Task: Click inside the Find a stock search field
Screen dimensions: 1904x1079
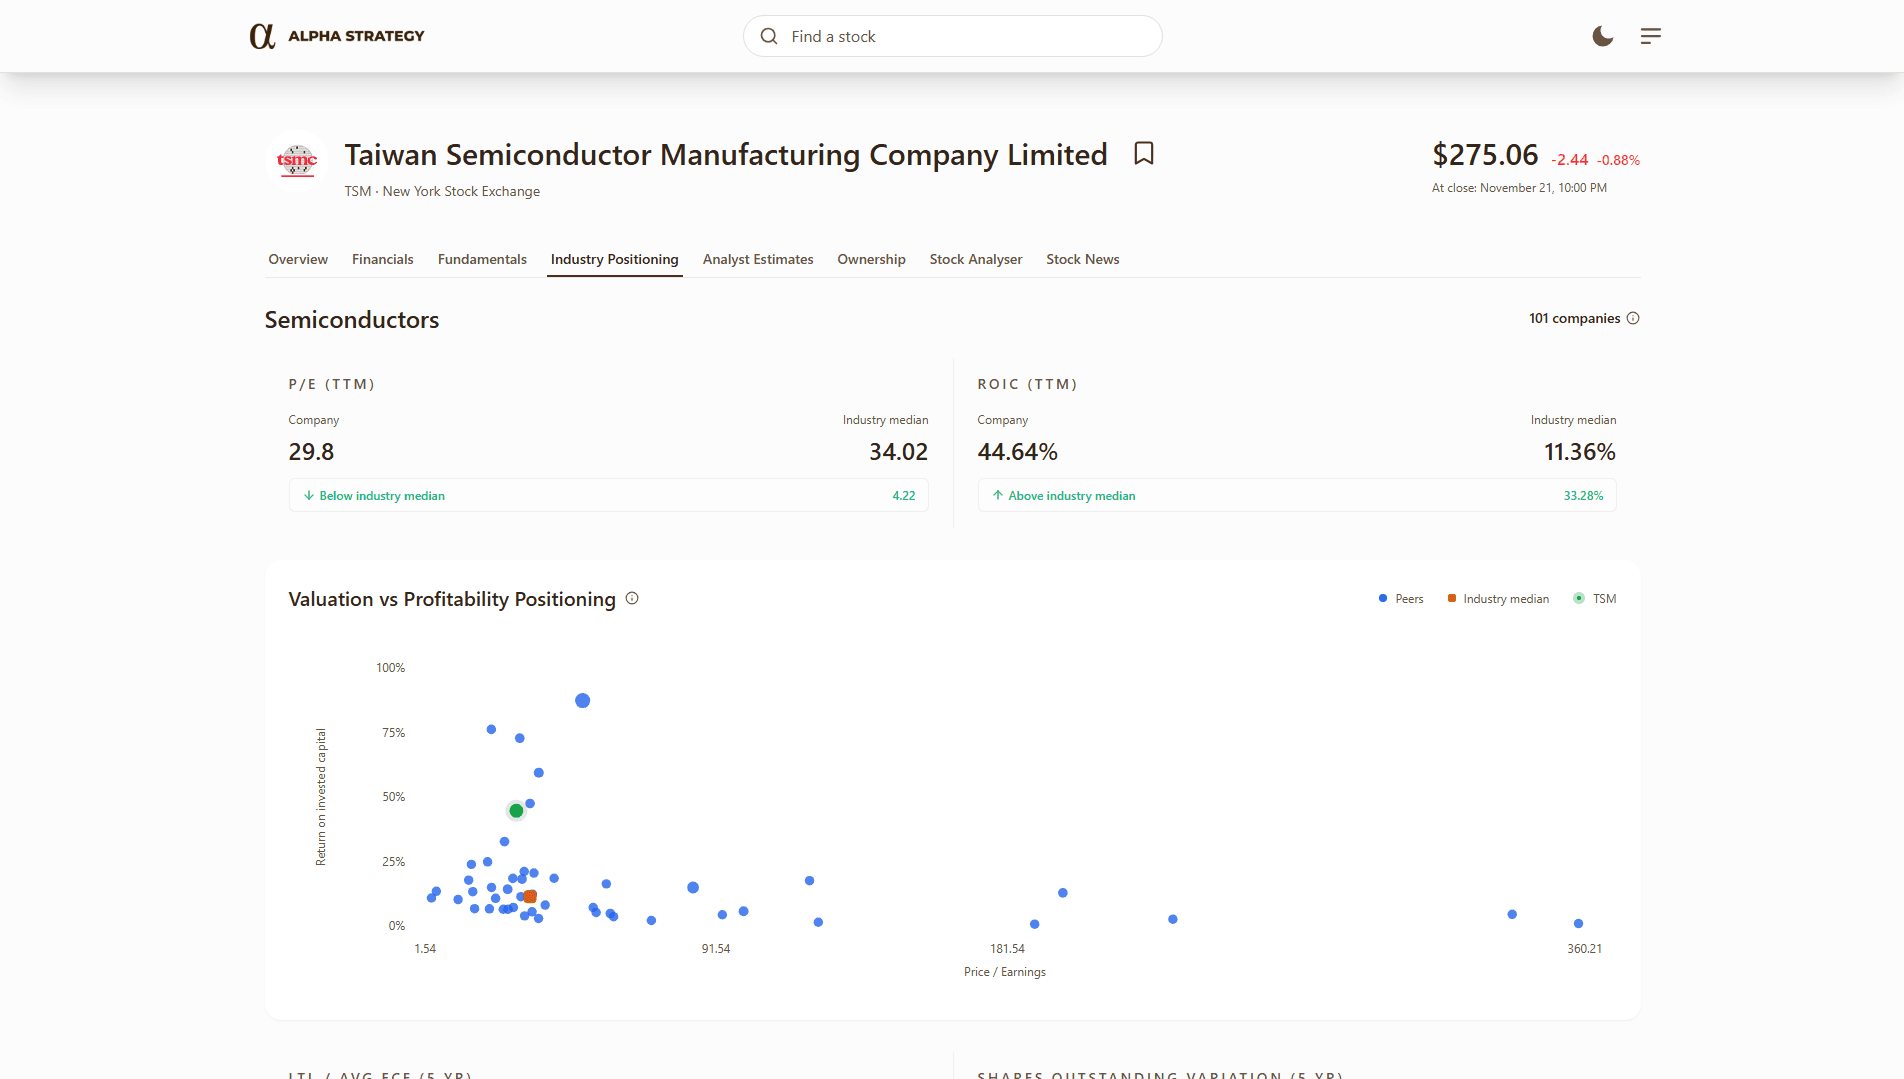Action: click(x=951, y=35)
